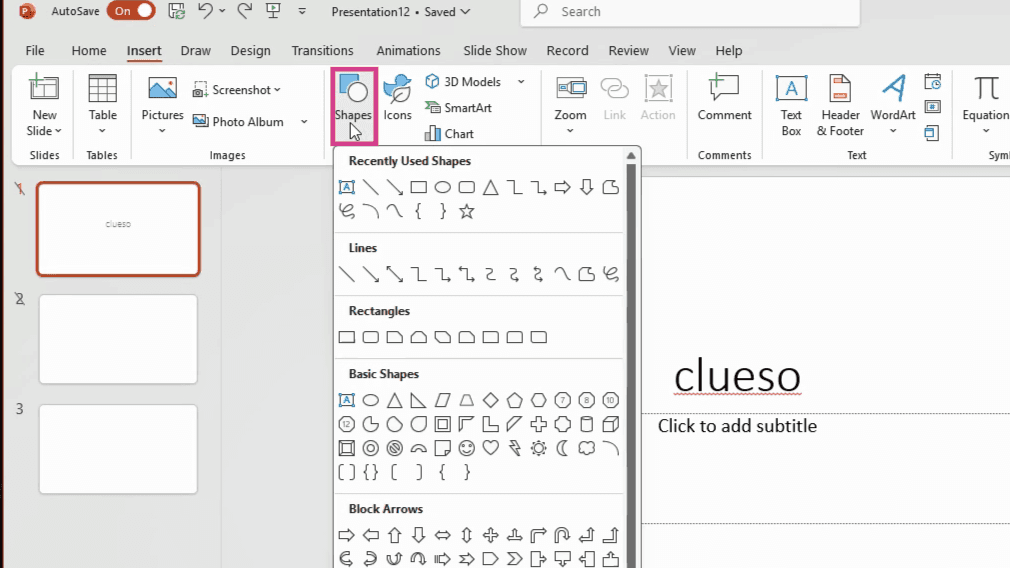1010x568 pixels.
Task: Open the Review tab
Action: tap(628, 50)
